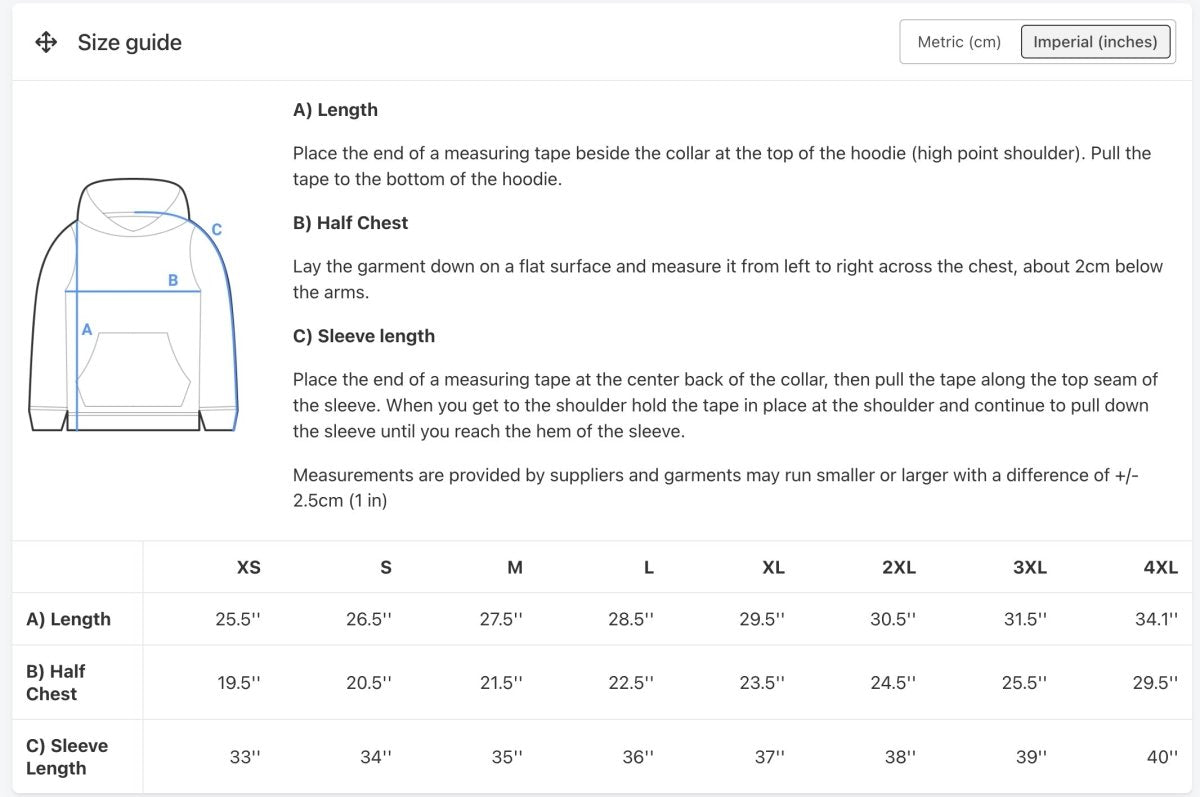This screenshot has width=1200, height=797.
Task: Click the C) Sleeve Length row label
Action: click(67, 757)
